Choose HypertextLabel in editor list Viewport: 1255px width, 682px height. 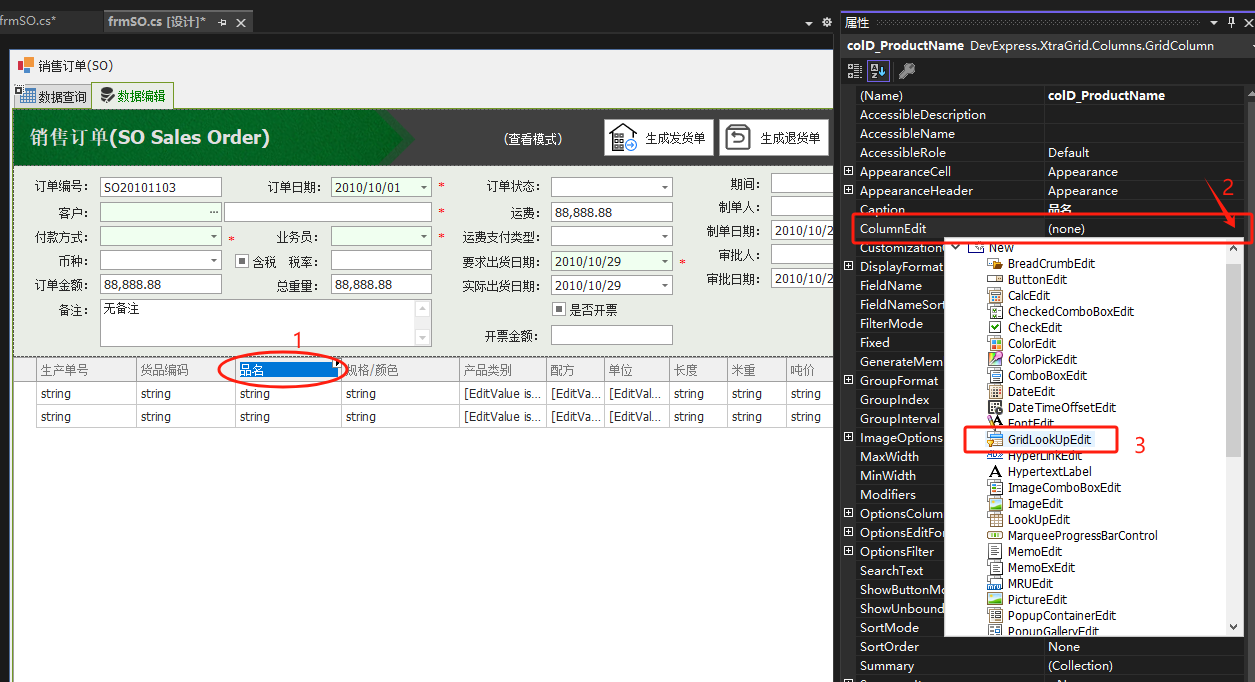1049,471
